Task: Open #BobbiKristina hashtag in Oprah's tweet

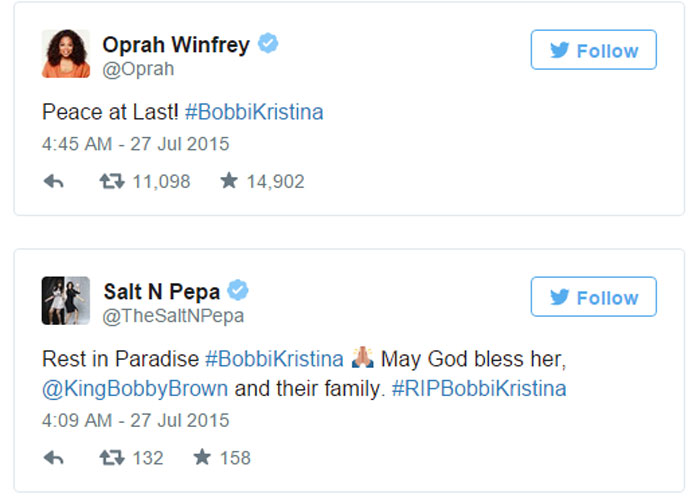Action: point(254,112)
